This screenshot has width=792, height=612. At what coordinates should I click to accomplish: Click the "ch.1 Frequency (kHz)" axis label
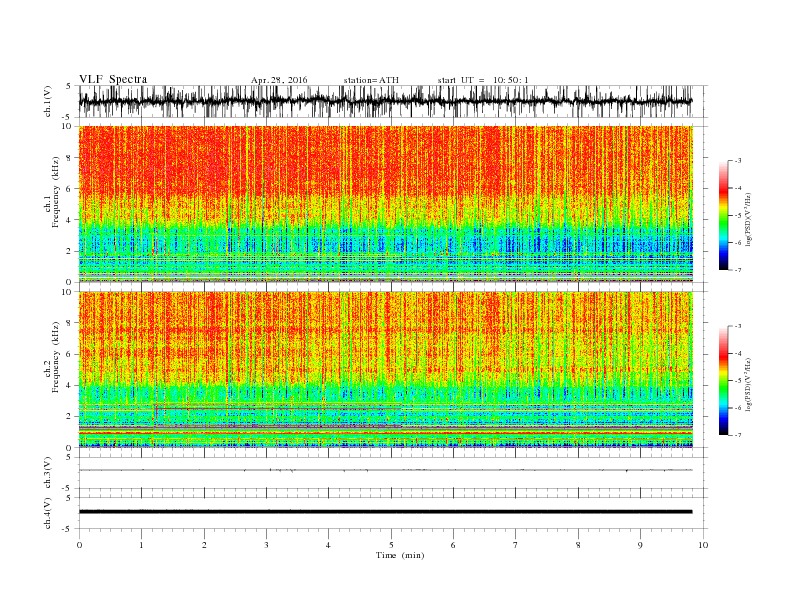[x=52, y=192]
